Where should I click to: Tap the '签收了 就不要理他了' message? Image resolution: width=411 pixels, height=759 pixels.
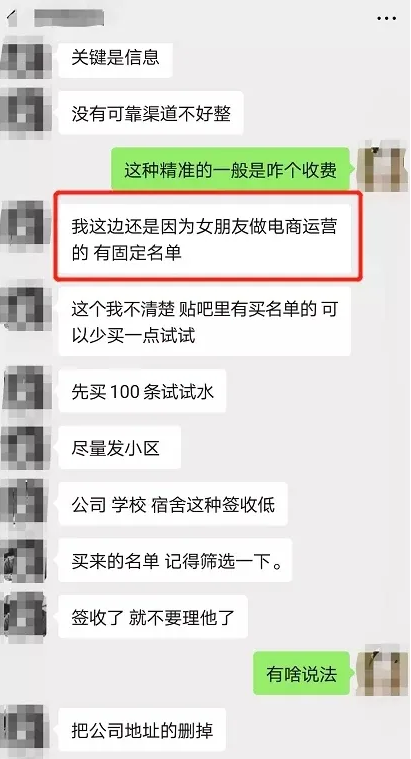point(153,617)
